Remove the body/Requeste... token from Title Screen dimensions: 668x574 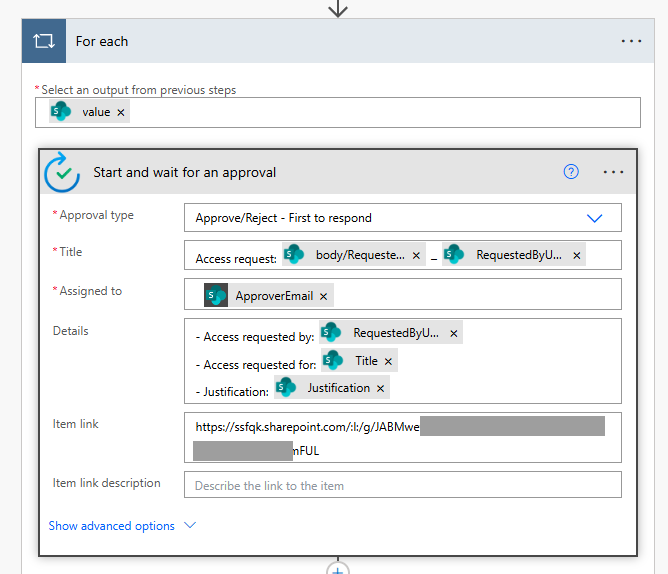[x=416, y=255]
